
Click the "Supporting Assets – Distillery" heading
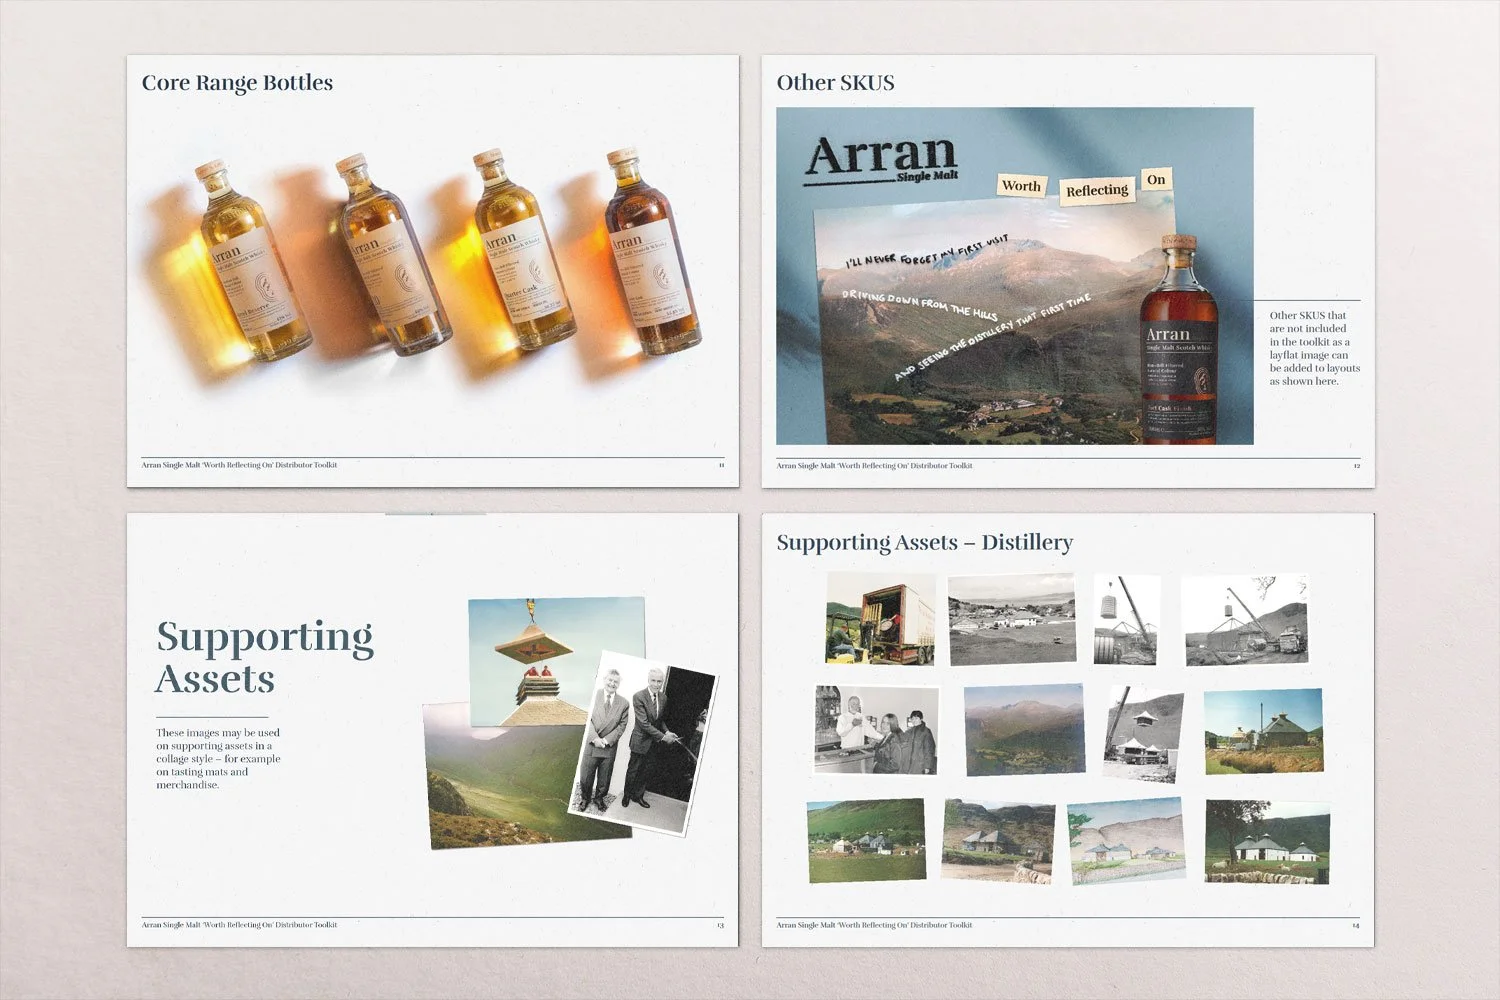coord(925,543)
